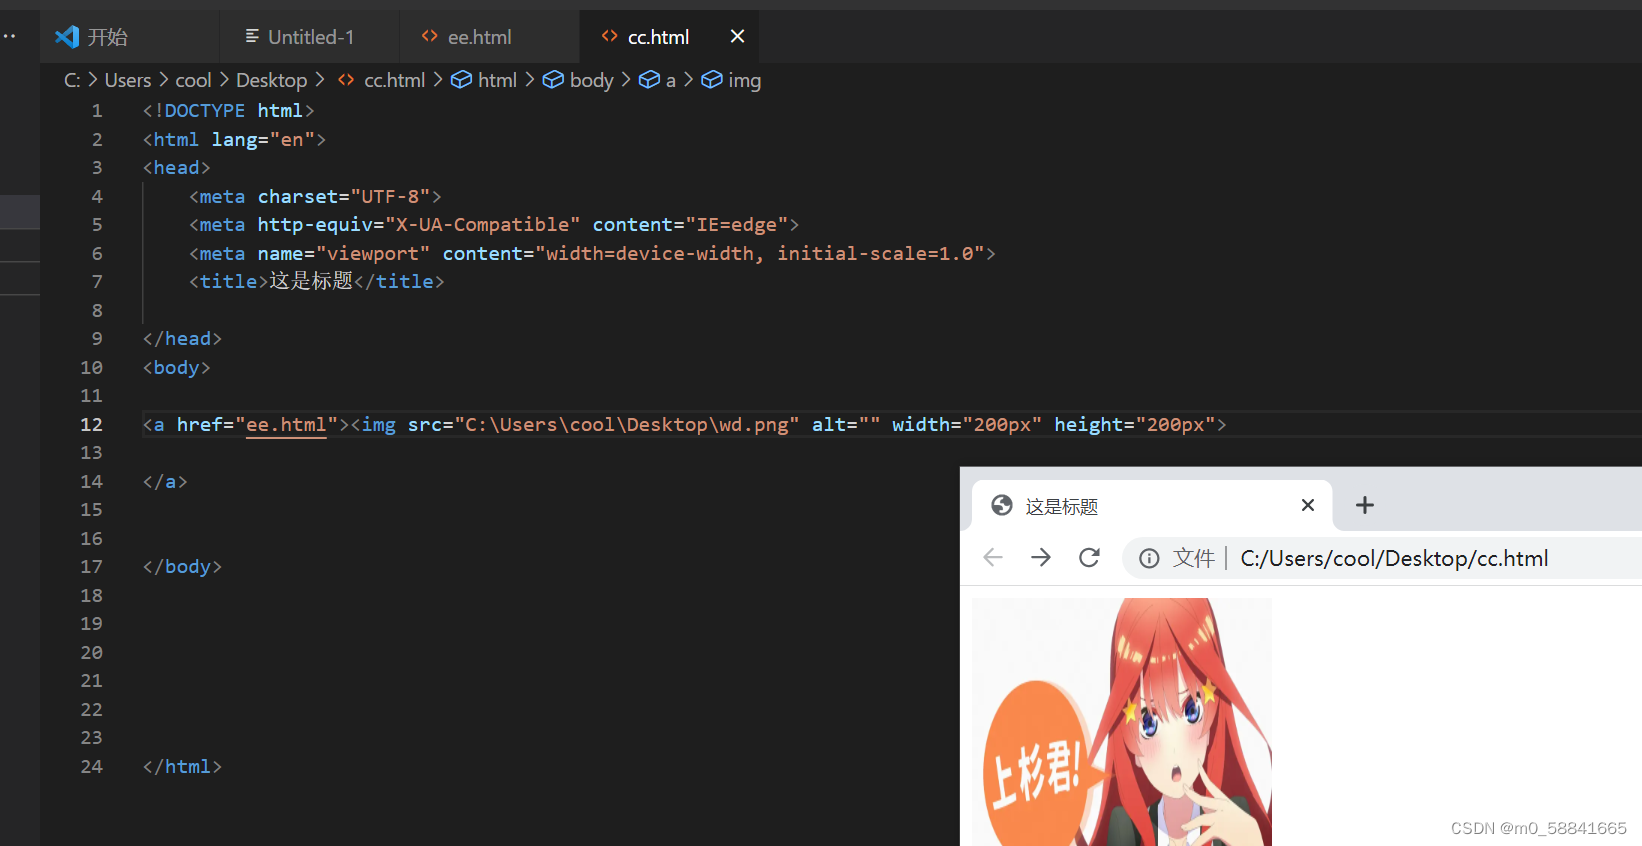Screen dimensions: 1642x846
Task: Click the X-UA-Compatible meta line
Action: coord(494,224)
